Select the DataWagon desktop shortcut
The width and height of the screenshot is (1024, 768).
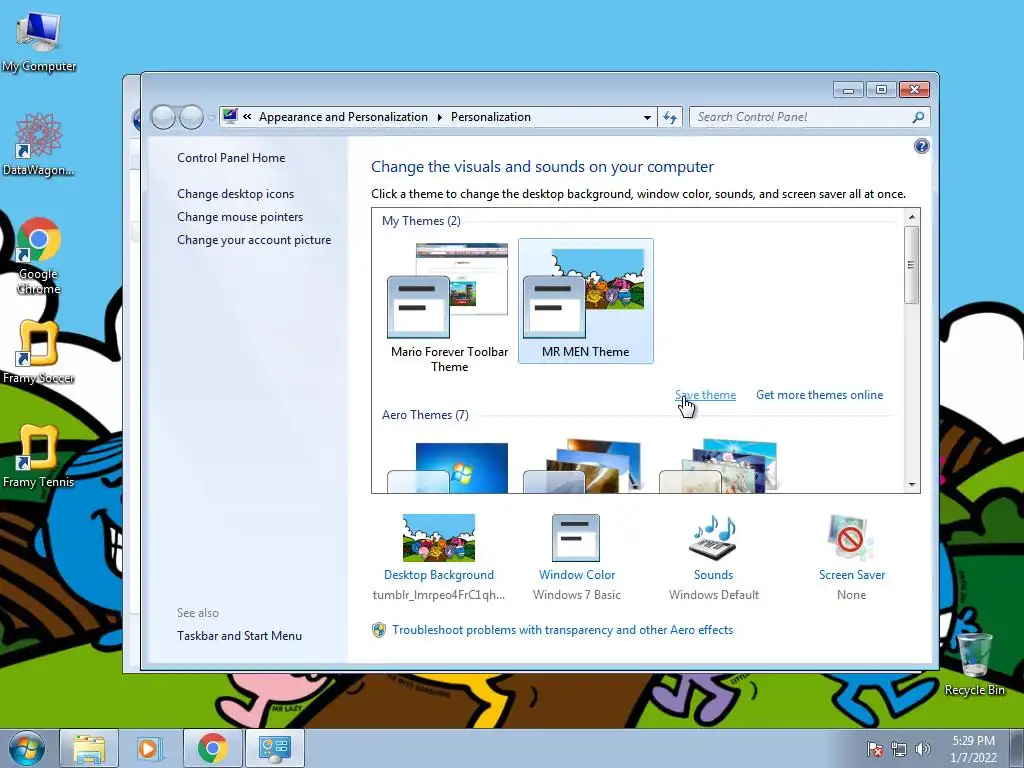39,144
